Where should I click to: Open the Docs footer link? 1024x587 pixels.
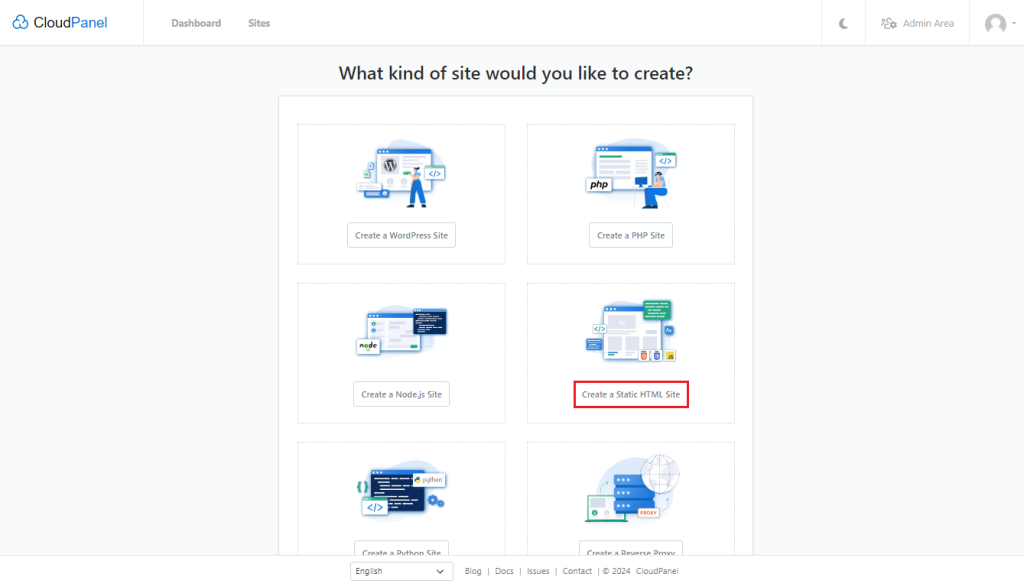coord(504,571)
